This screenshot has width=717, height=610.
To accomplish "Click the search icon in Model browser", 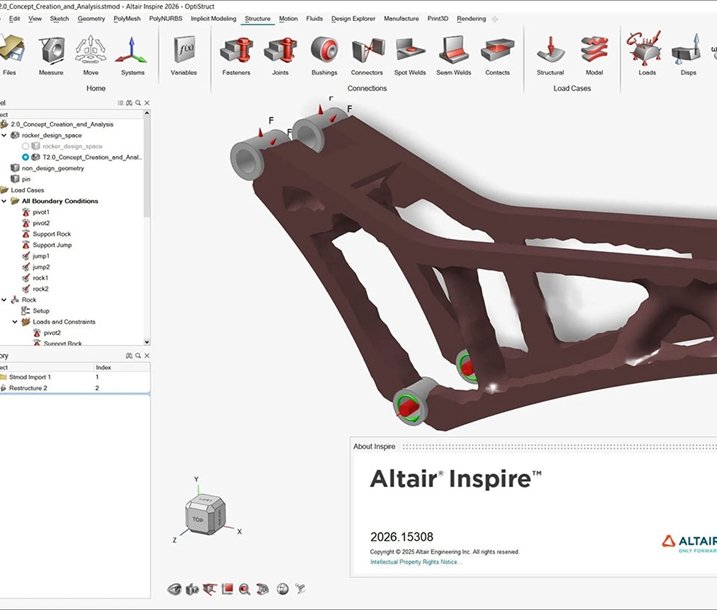I will click(x=138, y=103).
